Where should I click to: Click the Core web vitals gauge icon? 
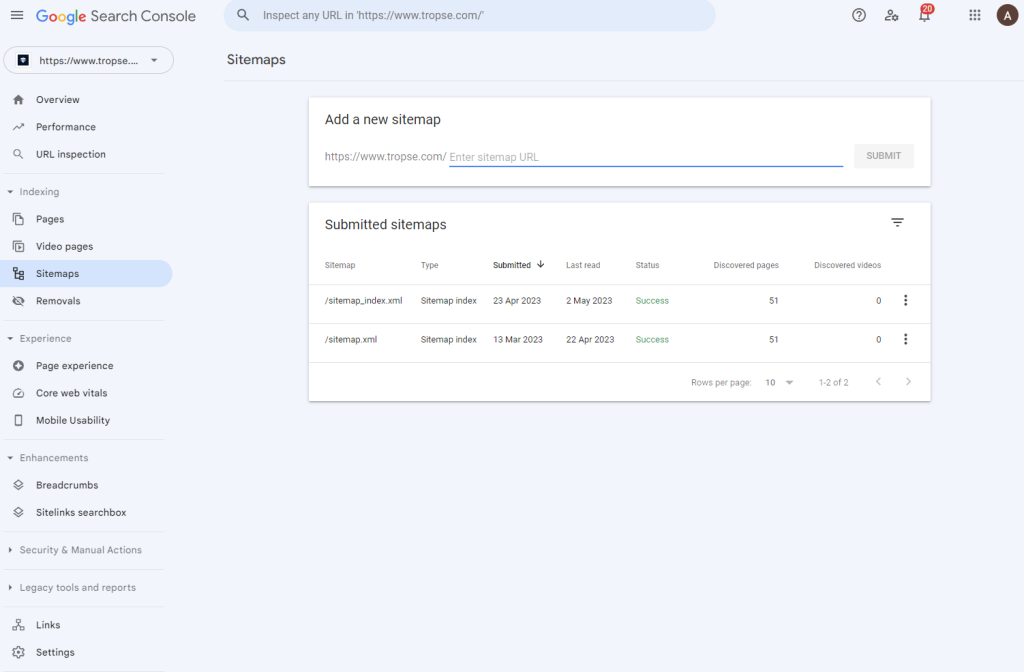pyautogui.click(x=18, y=393)
